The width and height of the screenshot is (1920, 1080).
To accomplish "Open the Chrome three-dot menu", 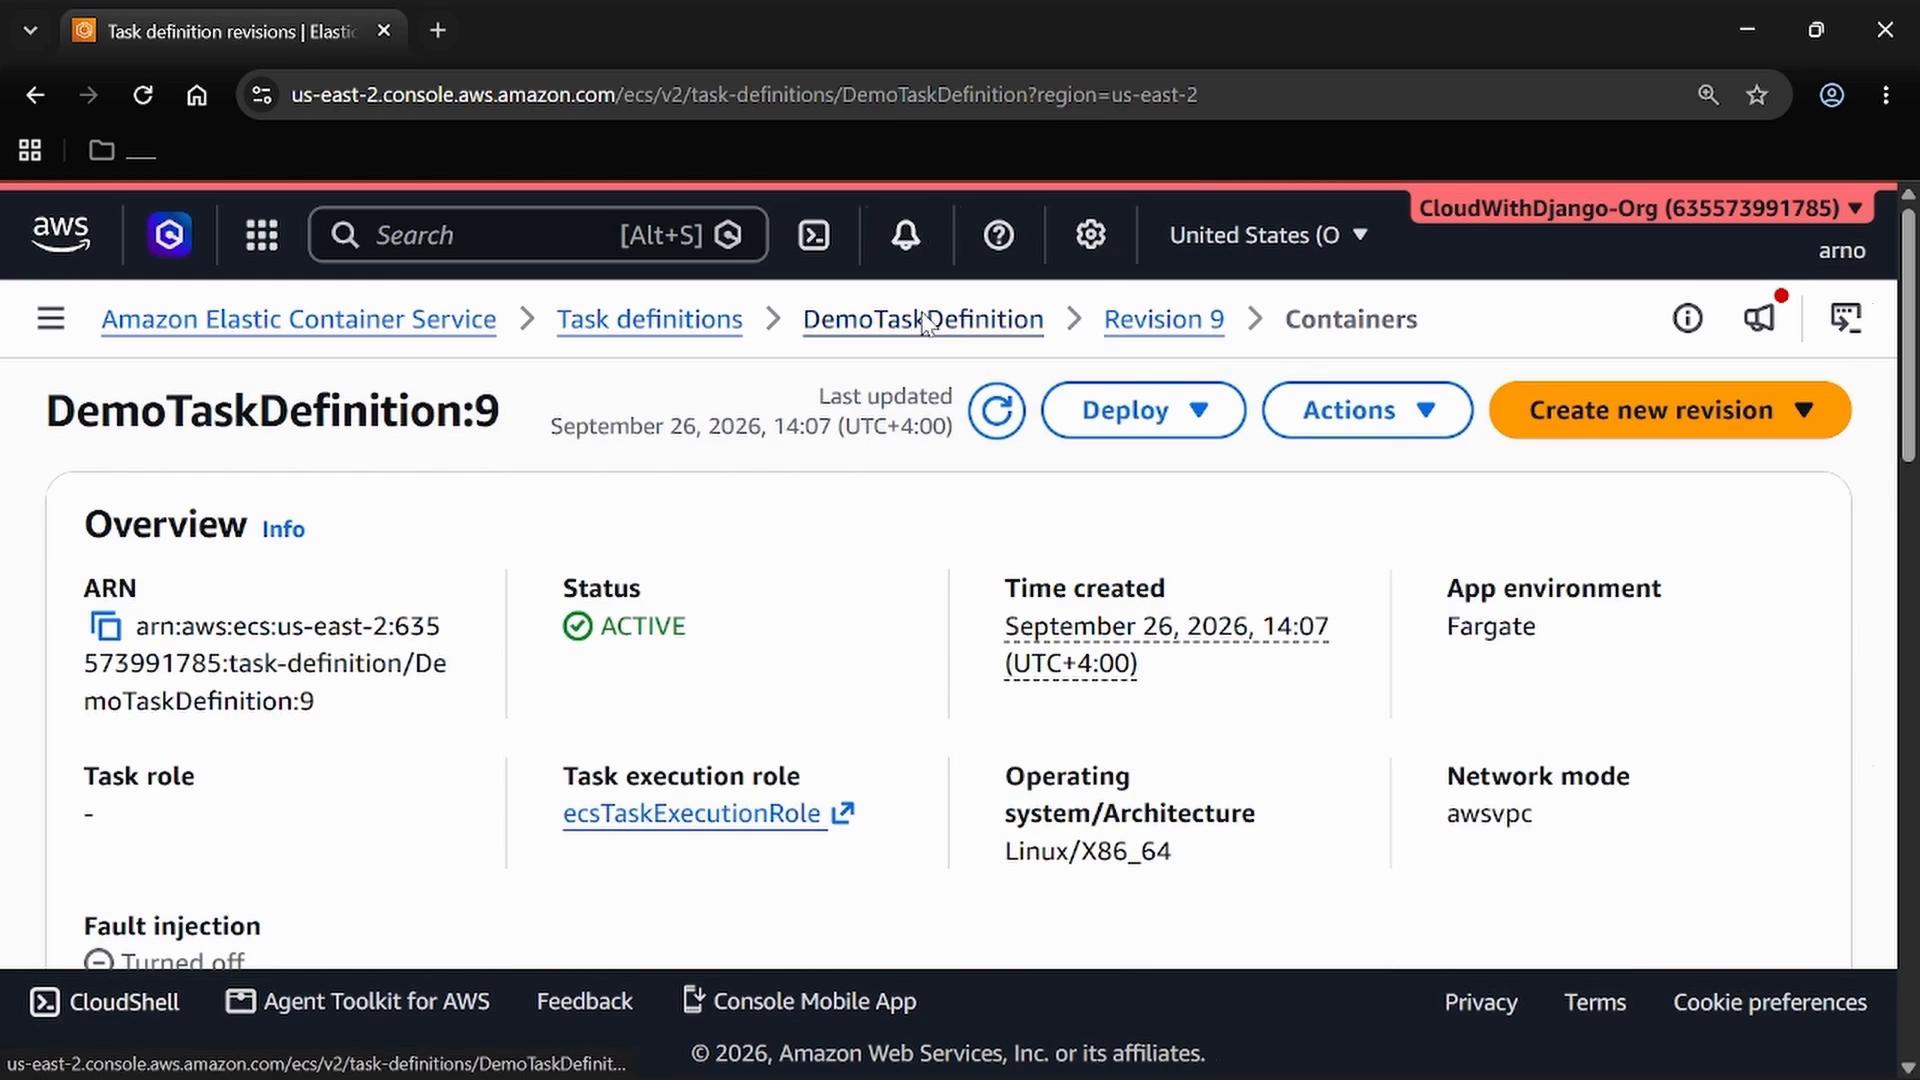I will pyautogui.click(x=1886, y=95).
